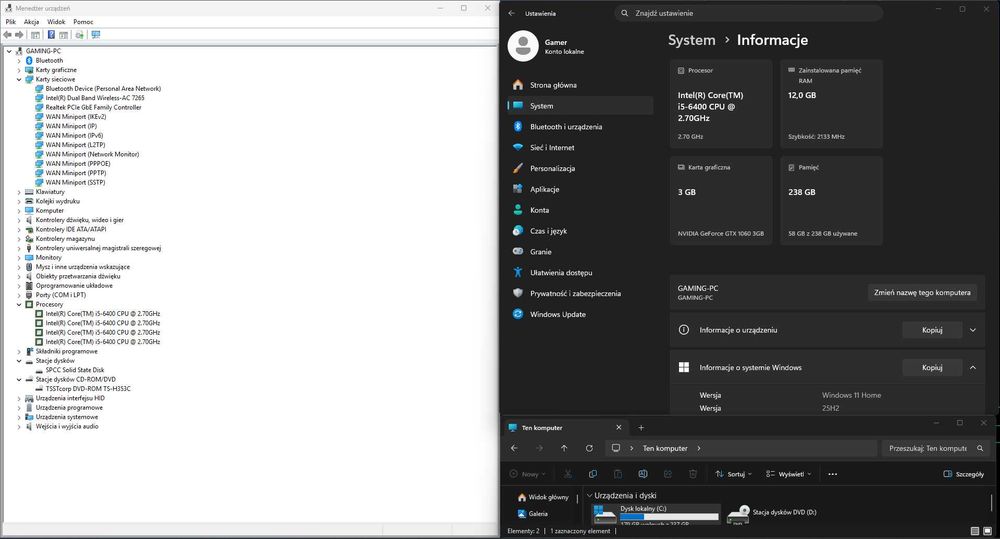Open Bluetooth i urządzenia in Settings sidebar

(581, 126)
